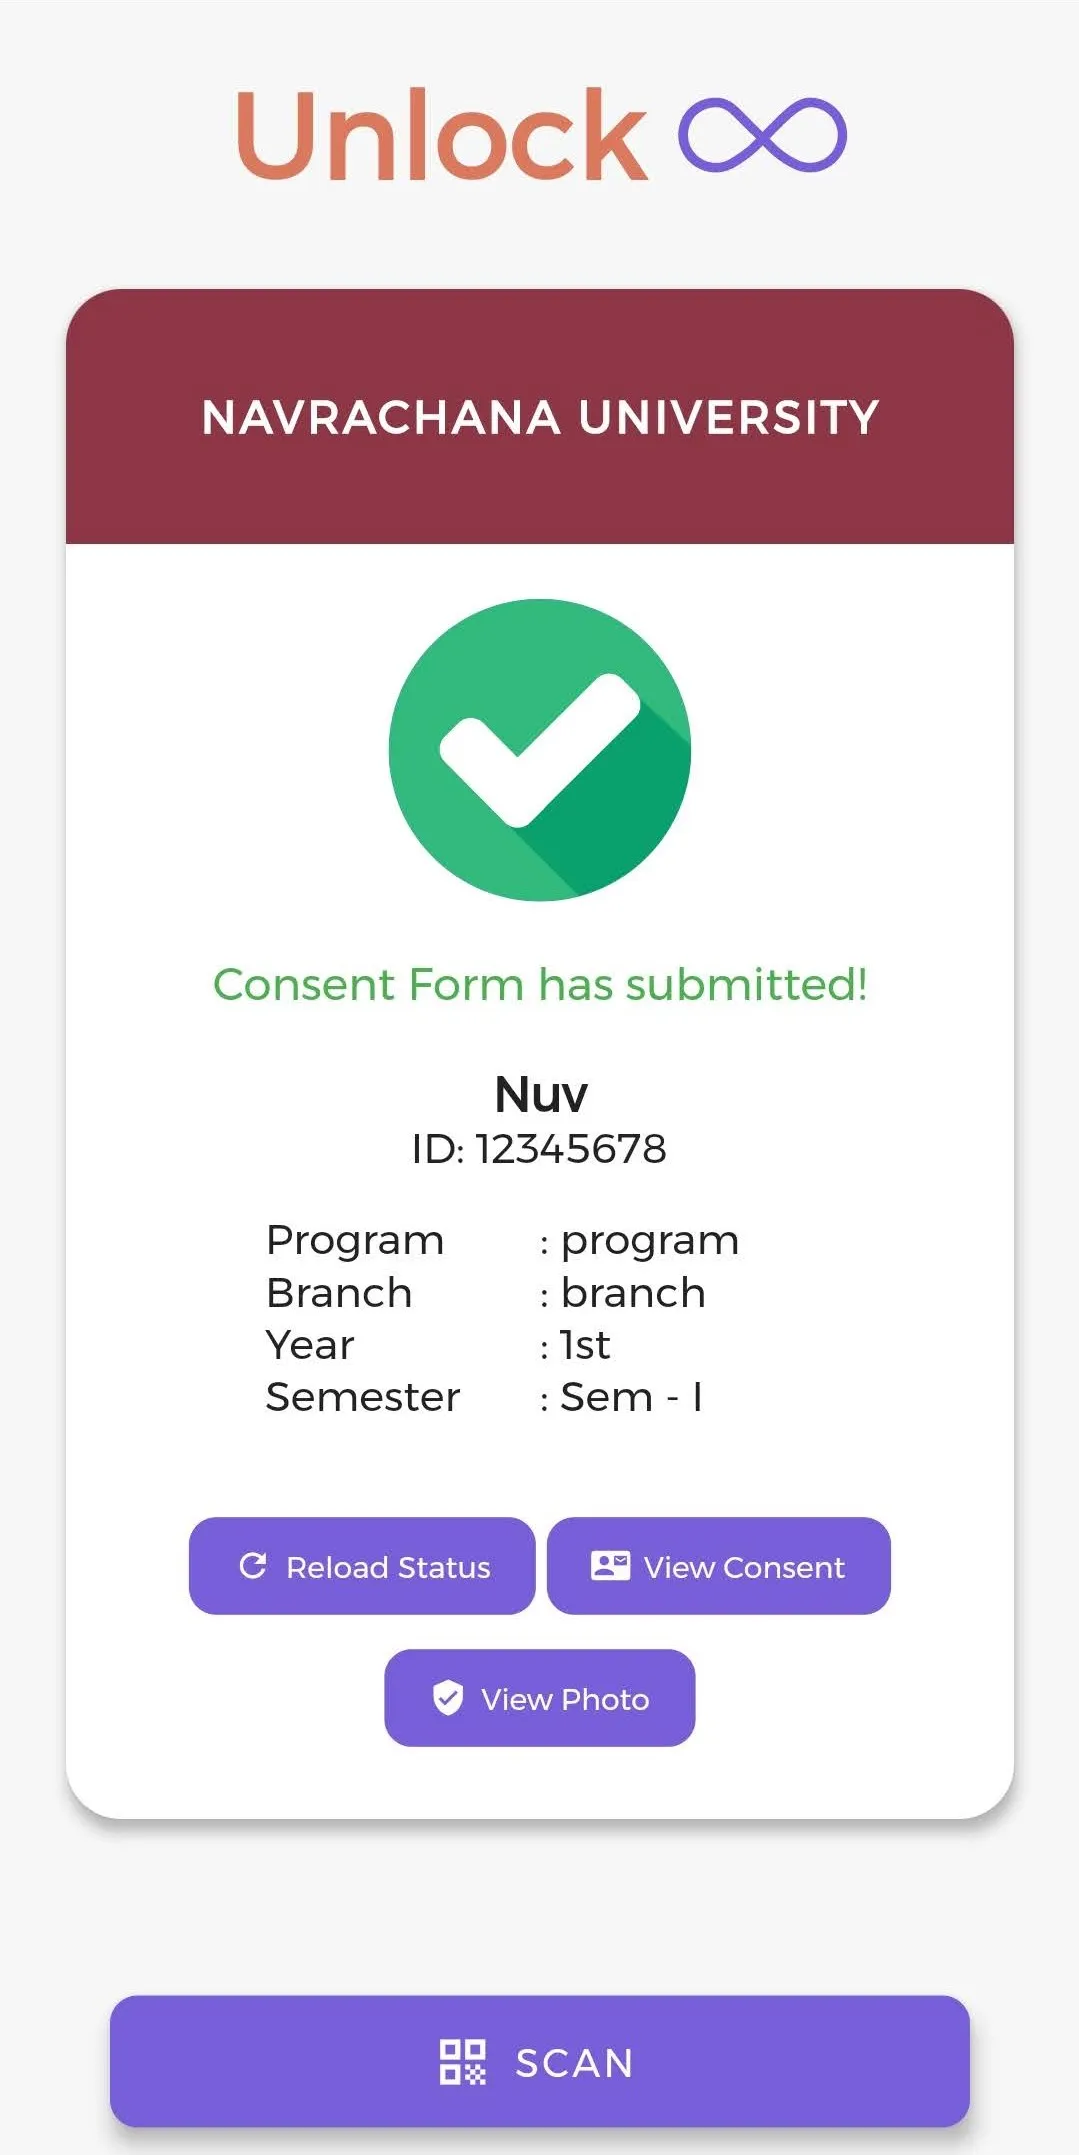1079x2155 pixels.
Task: Click the Semester field label
Action: pos(363,1397)
